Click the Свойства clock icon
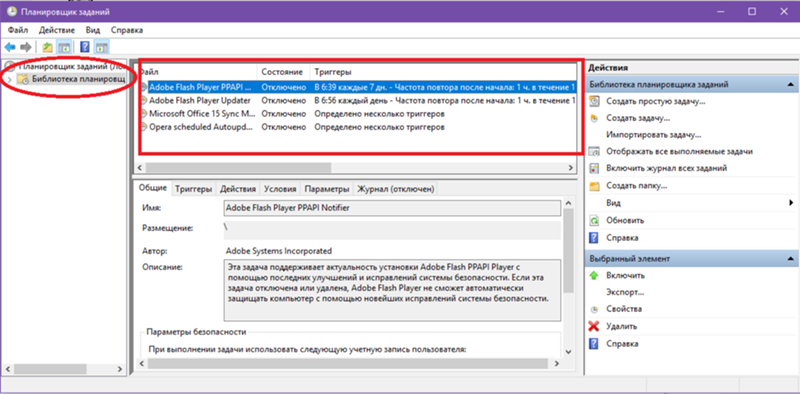800x394 pixels. [x=594, y=309]
